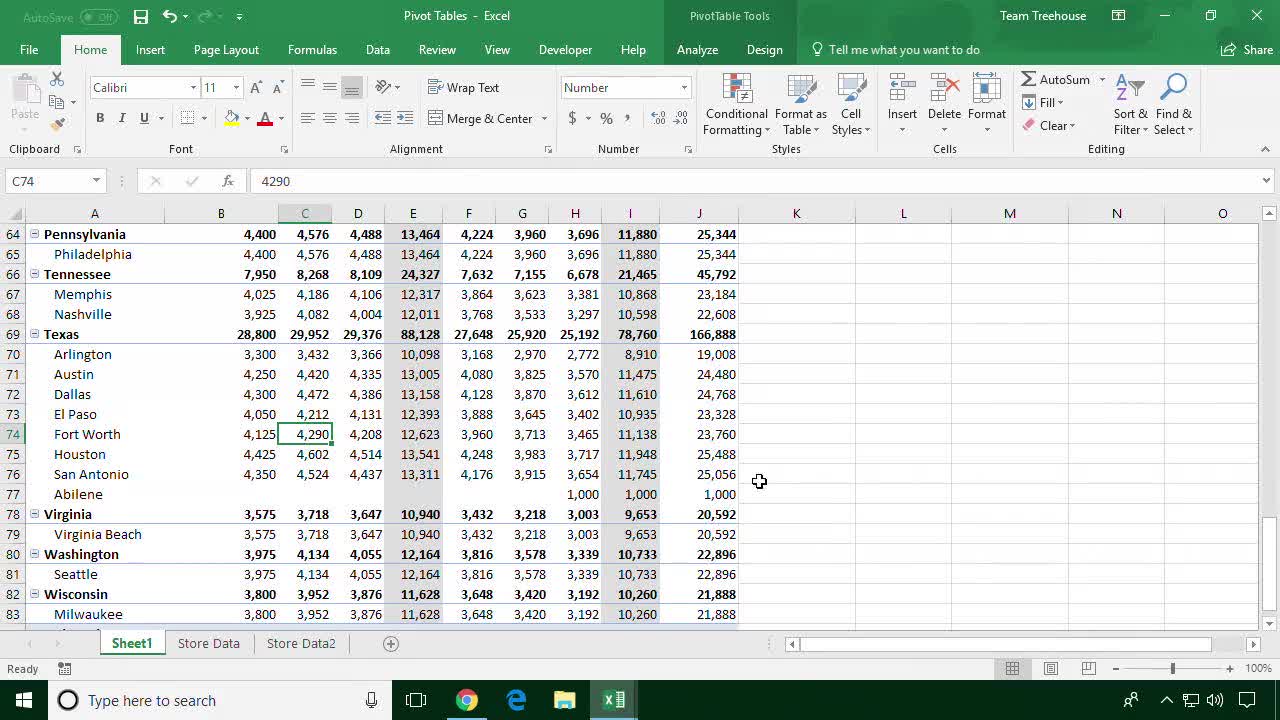Apply font color with red A icon
Screen dimensions: 1280x720
coord(265,118)
